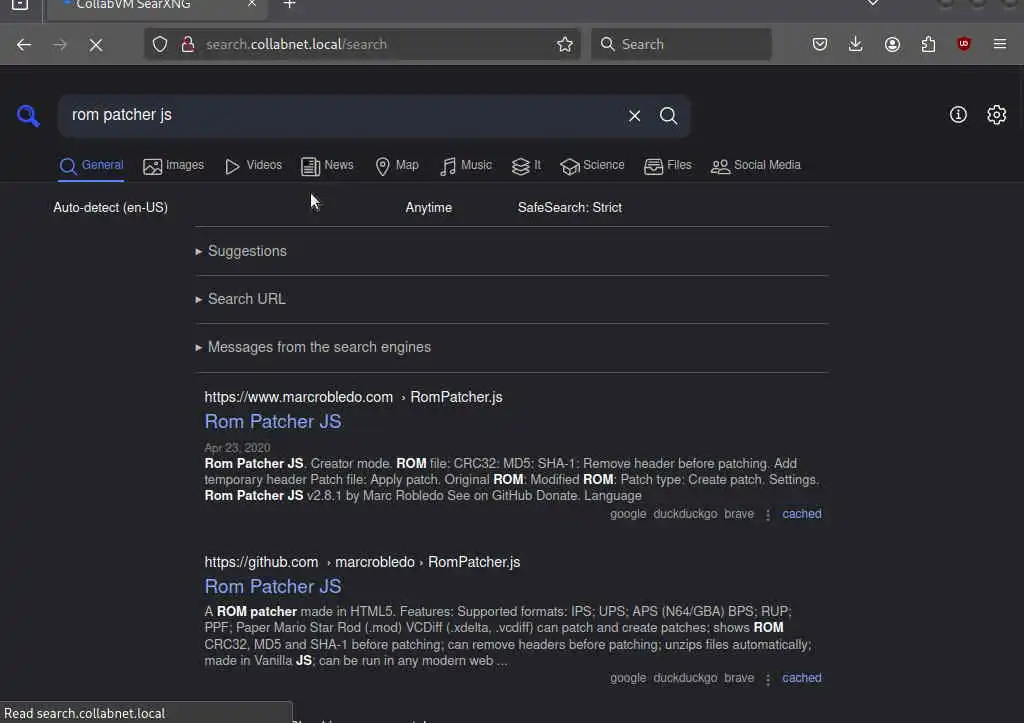This screenshot has width=1024, height=723.
Task: Switch to the Music category
Action: pos(466,166)
